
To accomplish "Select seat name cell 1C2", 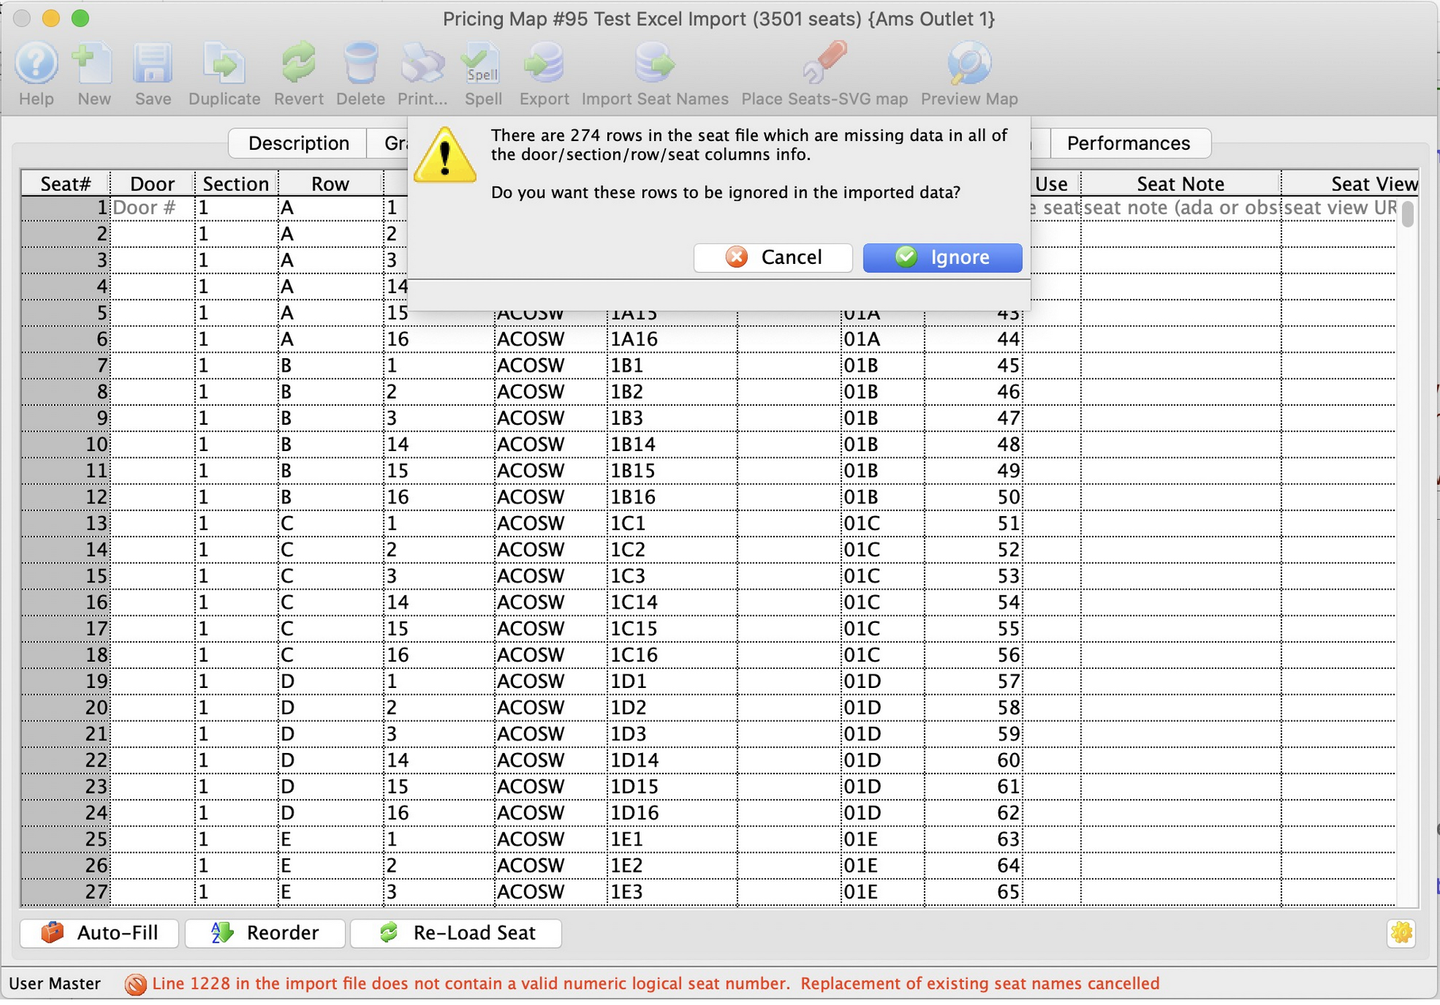I will (672, 549).
